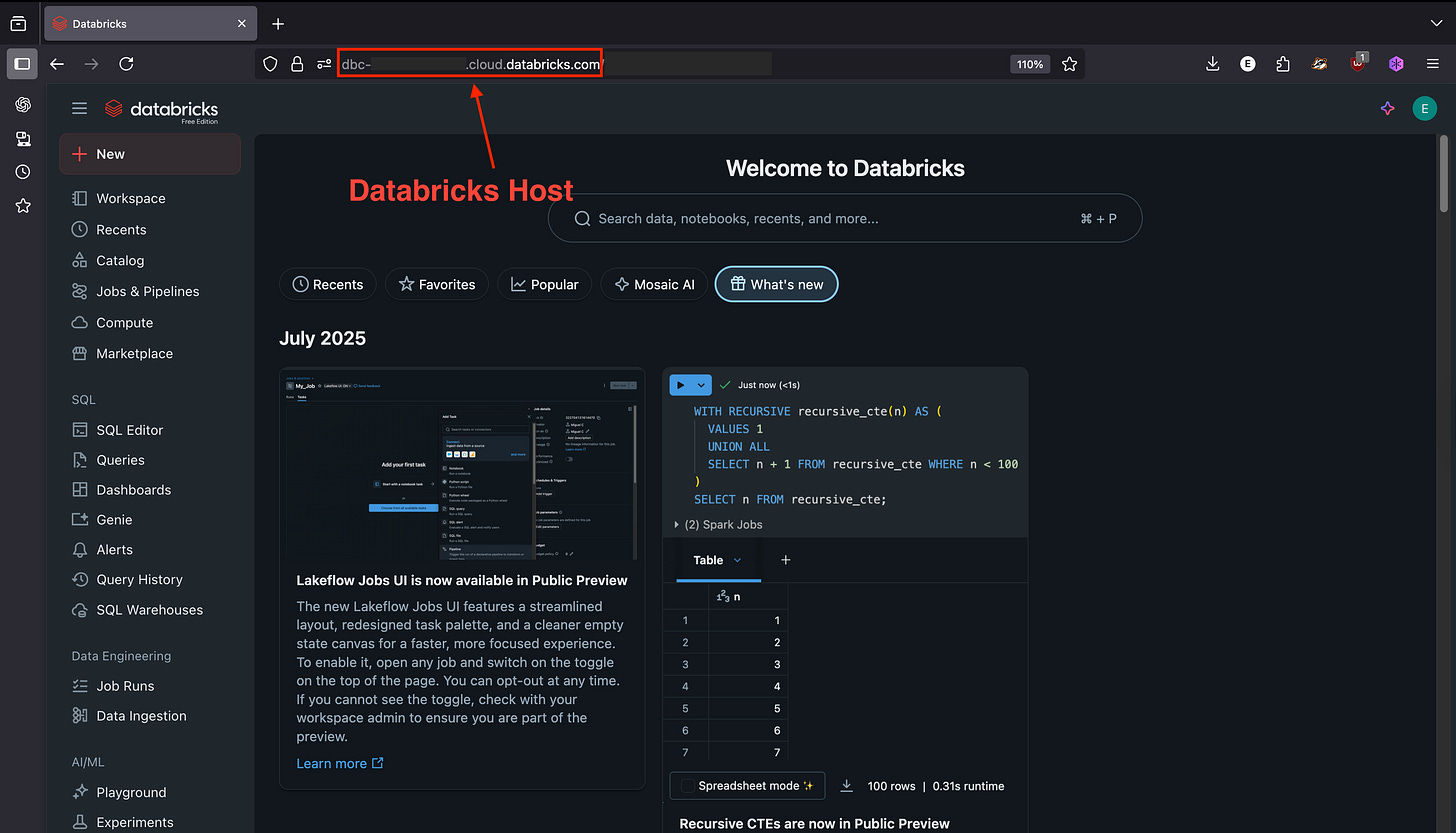
Task: Open the list all tabs chevron
Action: (x=1436, y=23)
